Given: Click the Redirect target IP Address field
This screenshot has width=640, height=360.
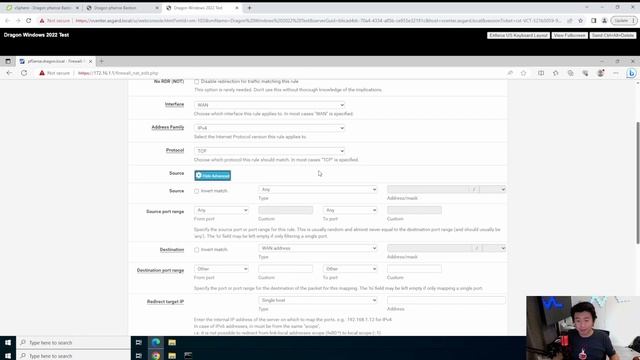Looking at the screenshot, I should pyautogui.click(x=446, y=300).
